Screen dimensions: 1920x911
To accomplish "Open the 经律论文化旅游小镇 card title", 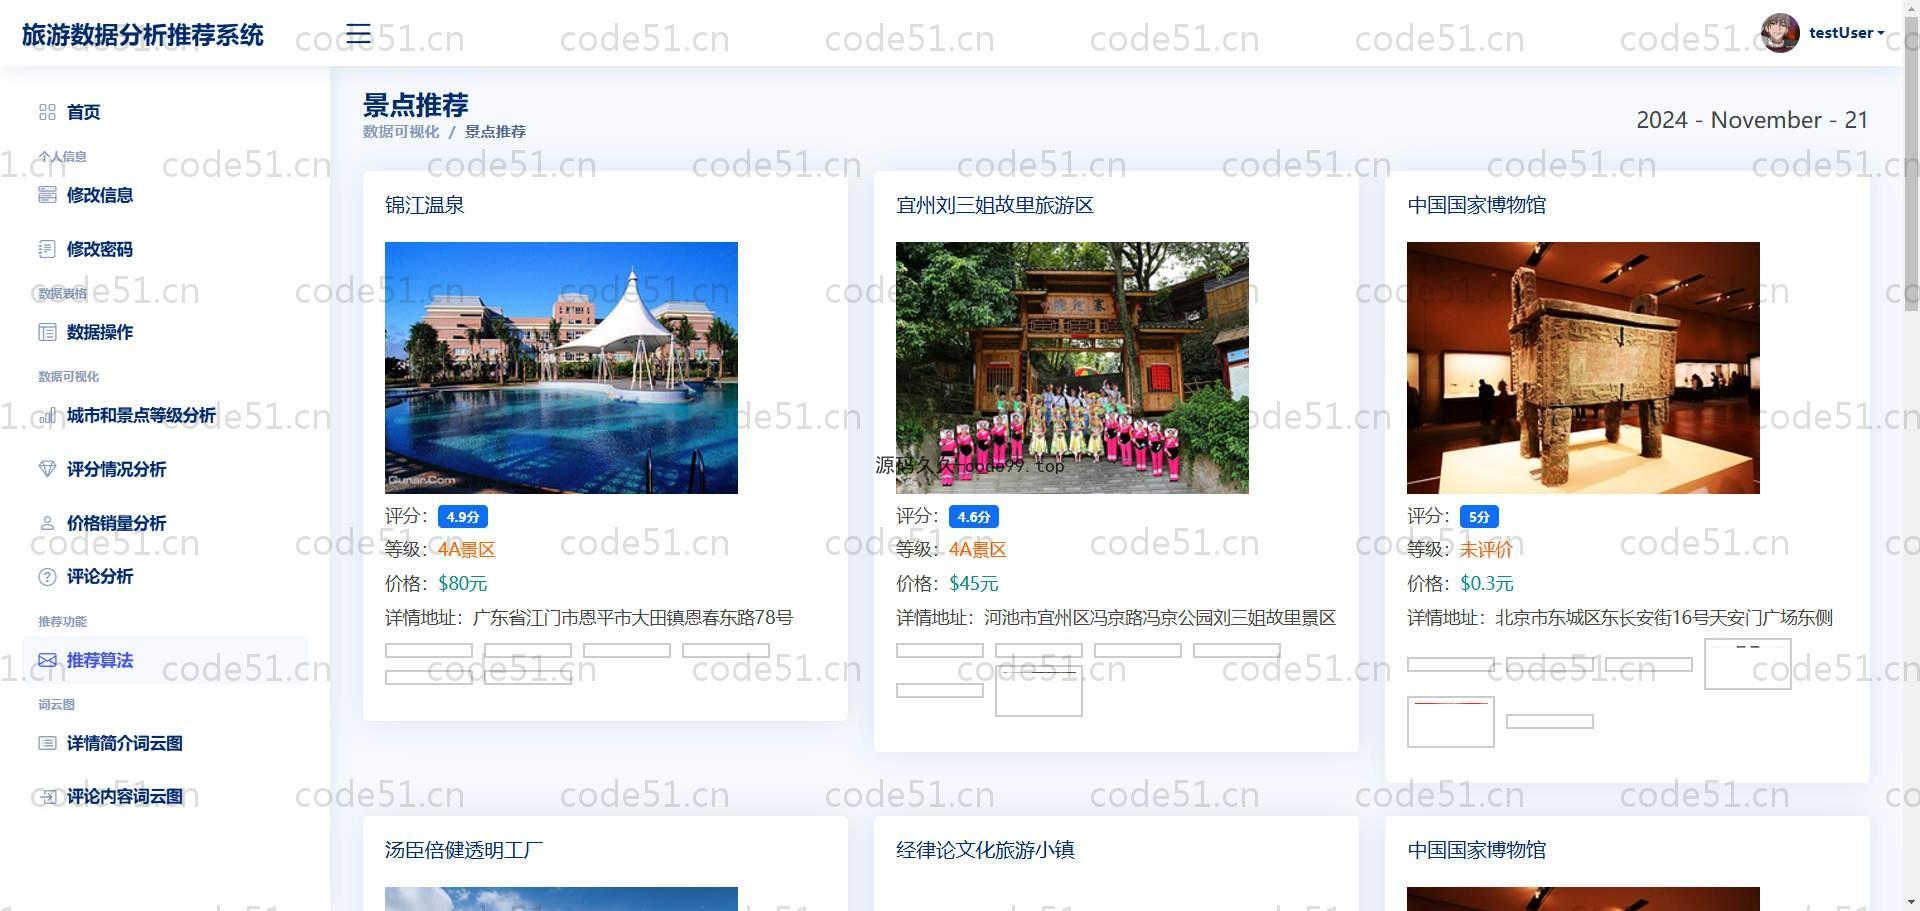I will click(x=985, y=850).
